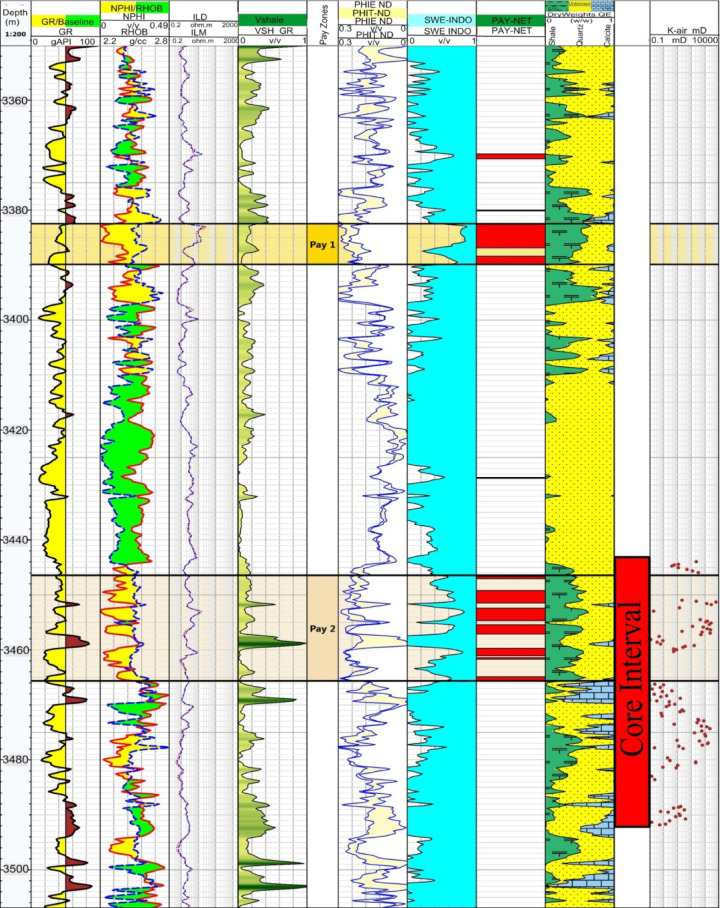This screenshot has width=720, height=908.
Task: Select the Pay Zones vertical track header
Action: coord(324,25)
